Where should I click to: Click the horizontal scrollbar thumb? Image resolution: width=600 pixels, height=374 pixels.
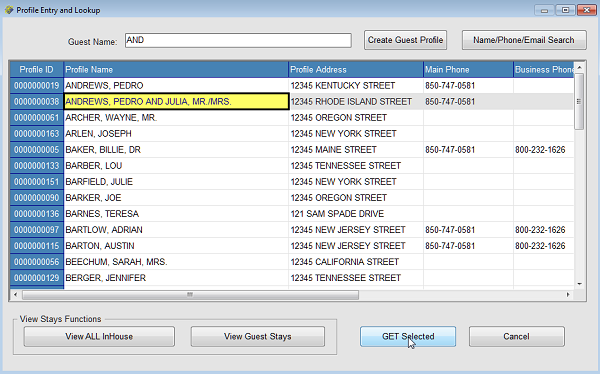(x=190, y=295)
